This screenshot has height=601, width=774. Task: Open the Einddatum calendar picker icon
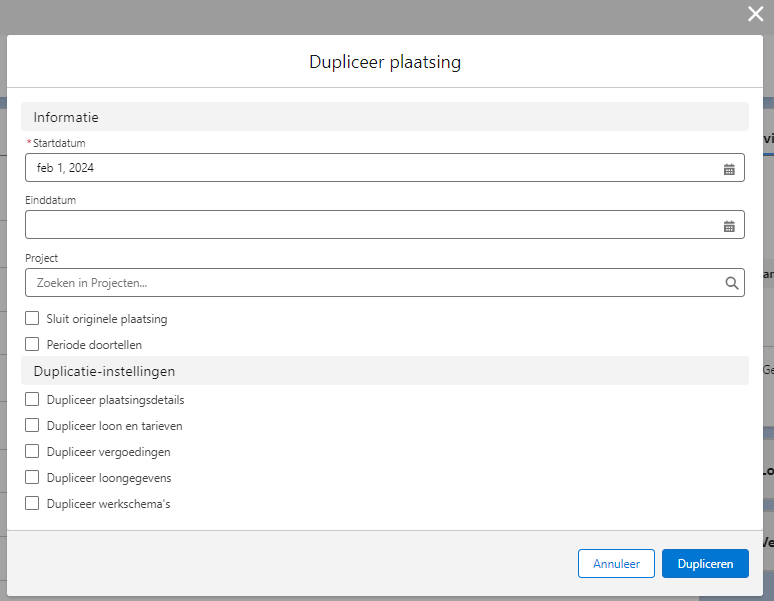pyautogui.click(x=729, y=226)
